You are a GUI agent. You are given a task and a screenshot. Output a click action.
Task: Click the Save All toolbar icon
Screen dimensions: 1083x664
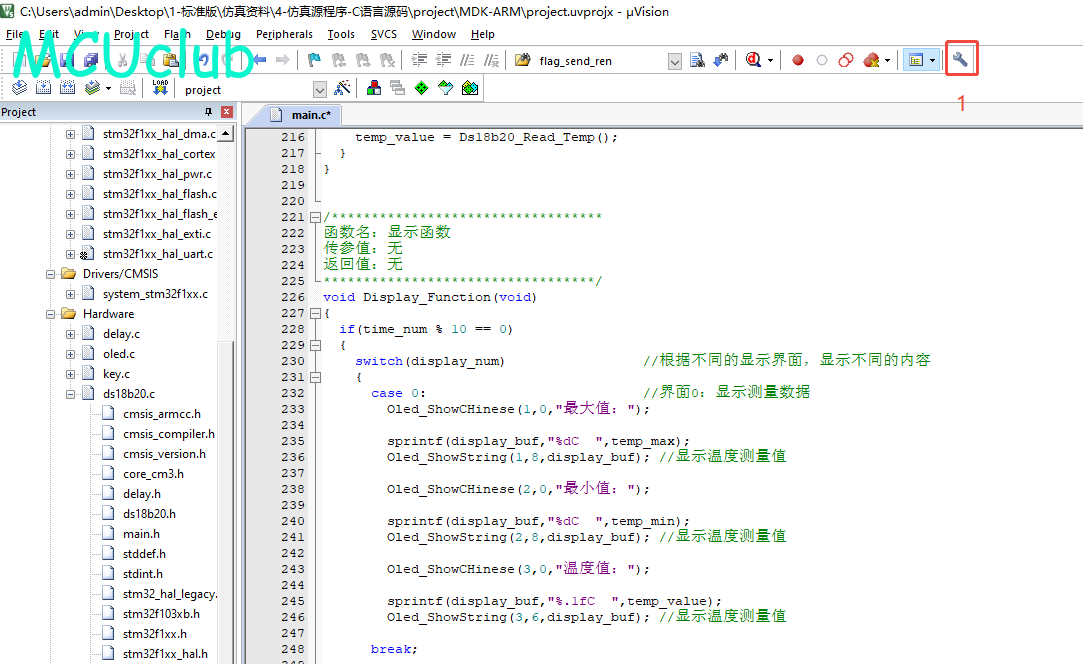pyautogui.click(x=90, y=60)
